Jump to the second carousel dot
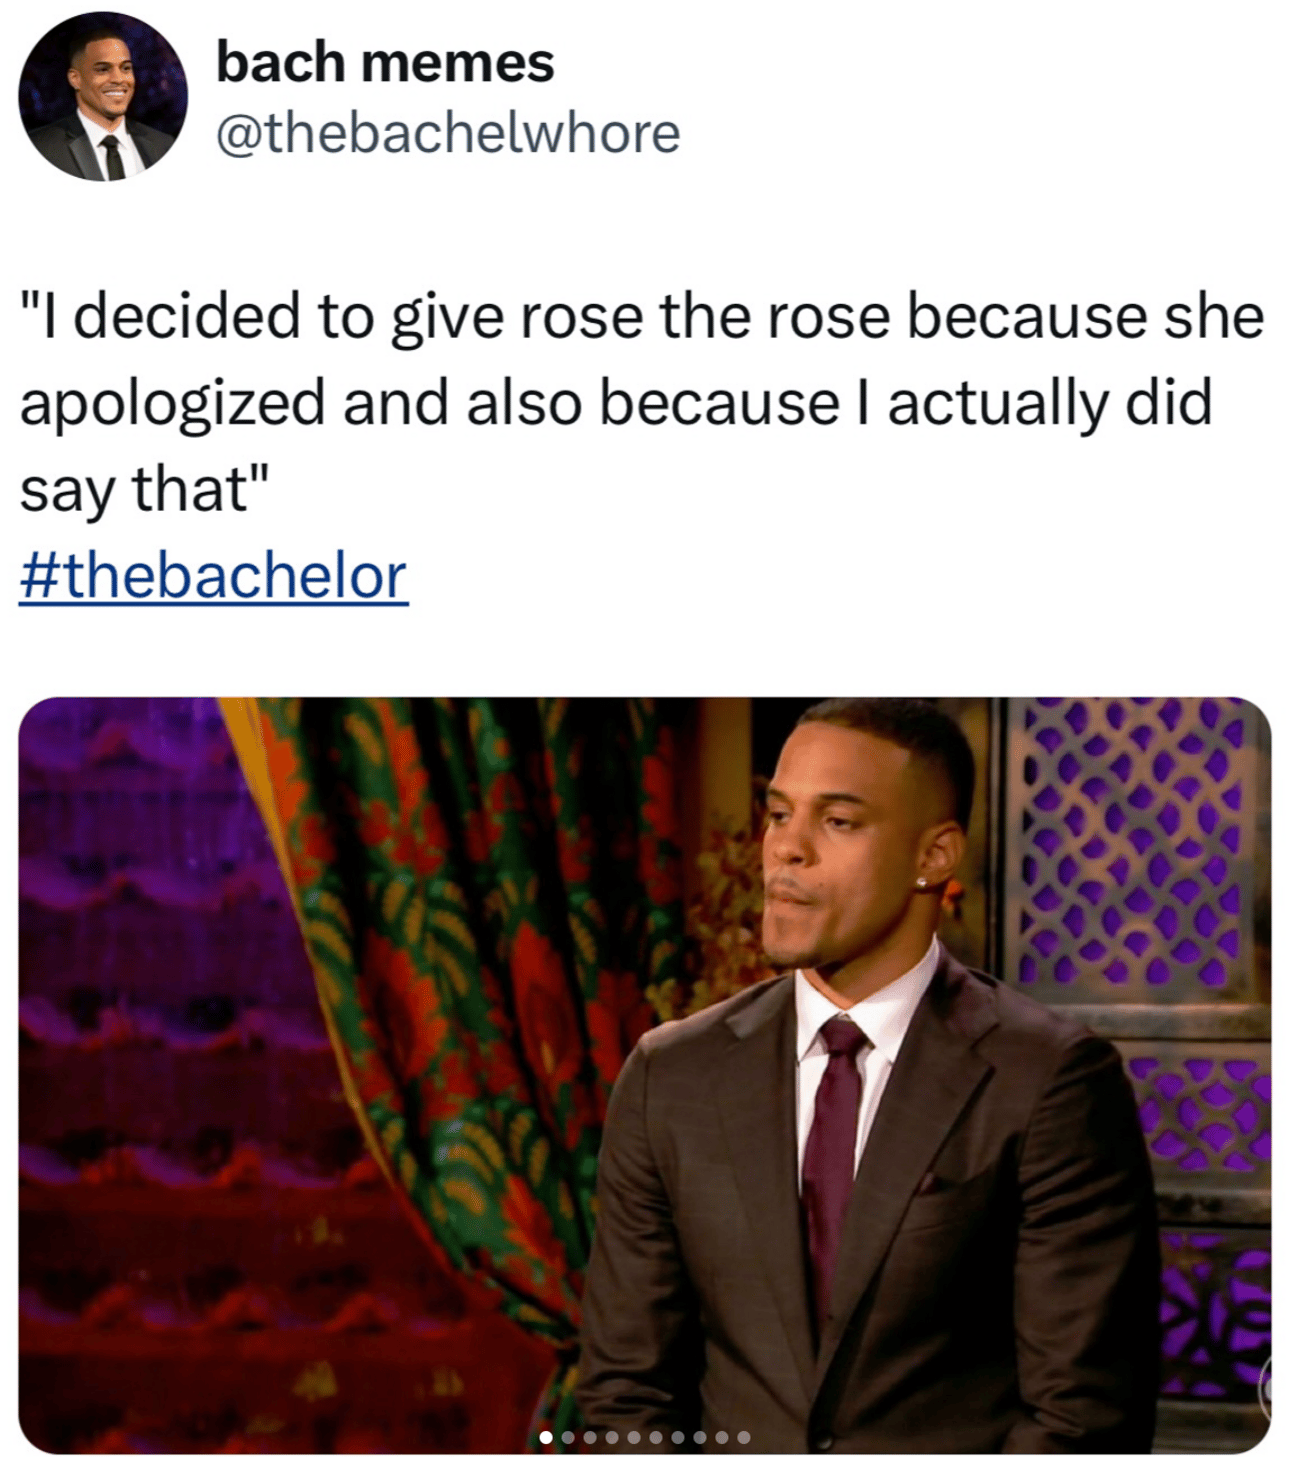 [568, 1437]
